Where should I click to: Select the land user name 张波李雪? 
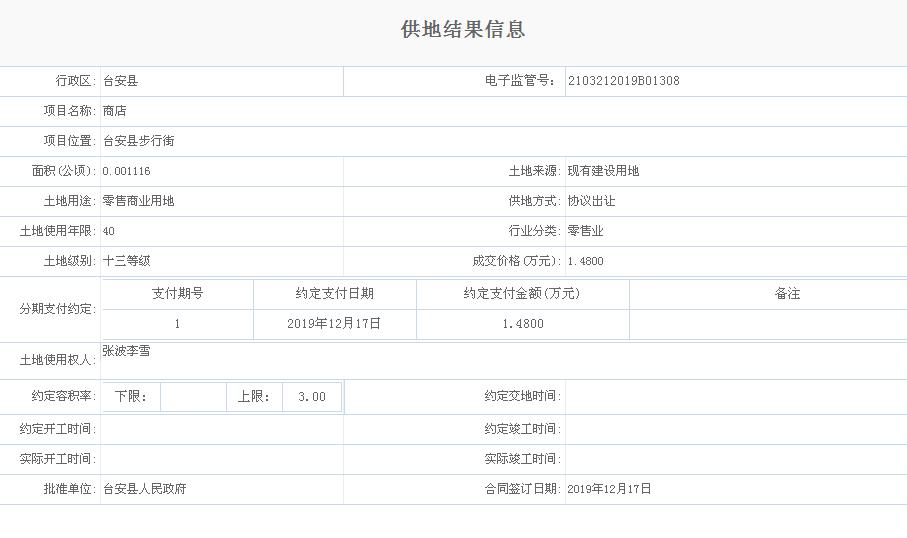(127, 351)
